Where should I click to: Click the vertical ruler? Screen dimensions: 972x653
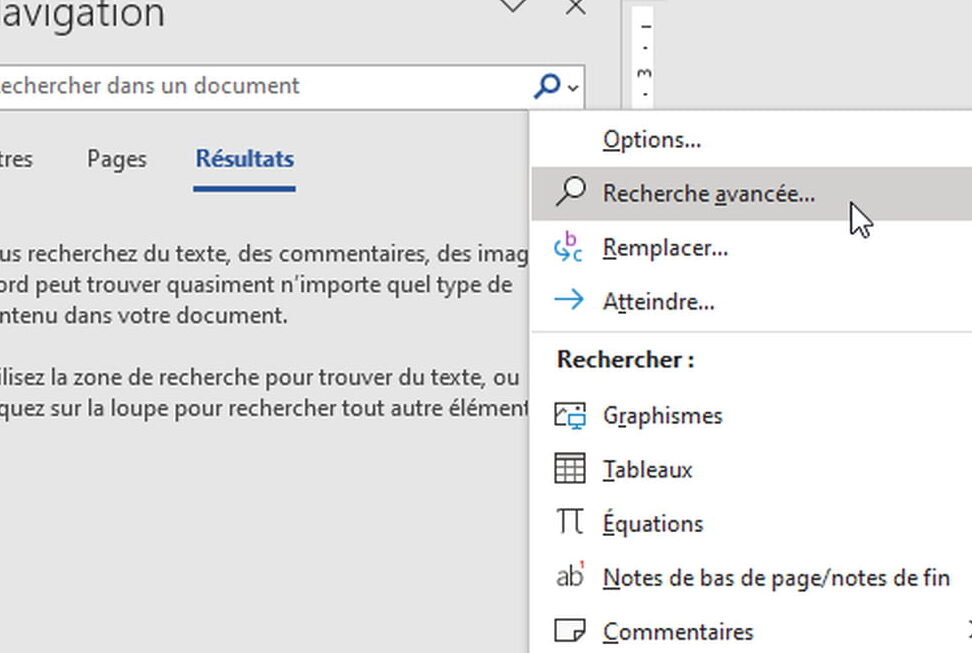[x=645, y=57]
